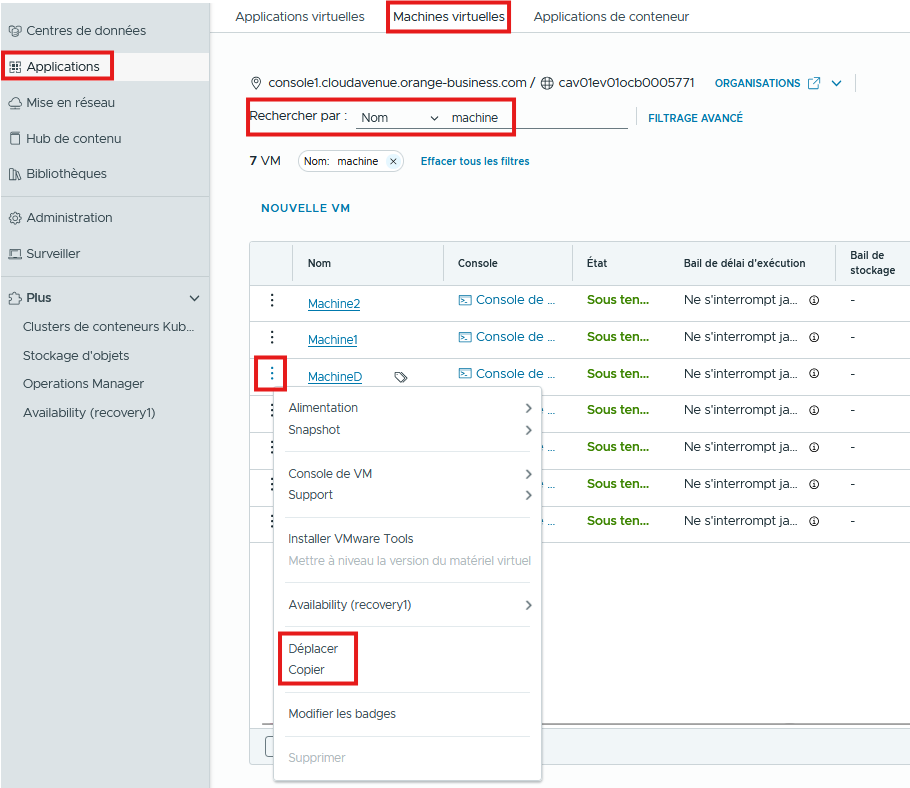The width and height of the screenshot is (910, 788).
Task: Open the three-dot menu for Machine2
Action: 271,300
